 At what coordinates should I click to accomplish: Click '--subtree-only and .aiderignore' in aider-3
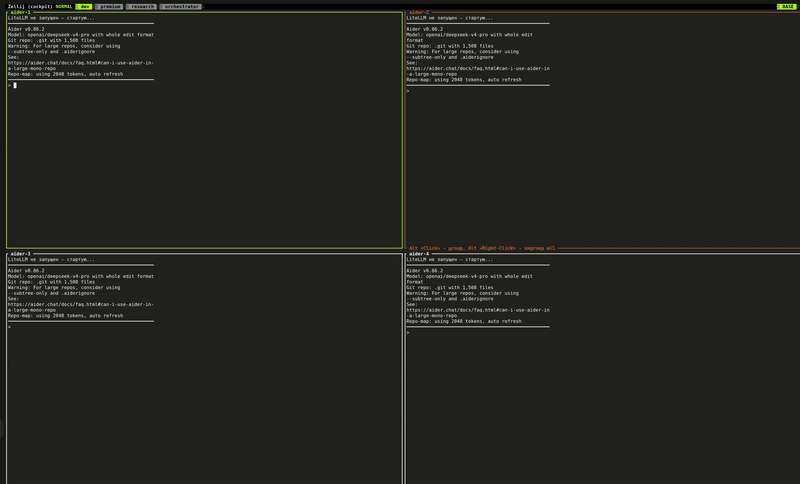[x=51, y=293]
